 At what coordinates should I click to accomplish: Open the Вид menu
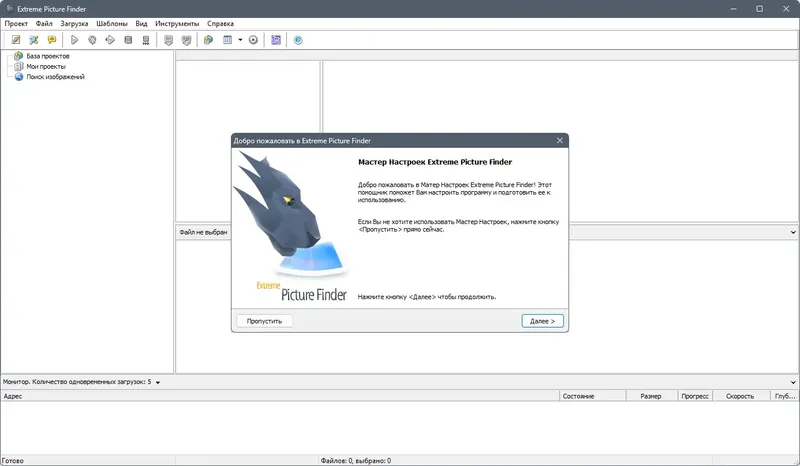[x=141, y=23]
